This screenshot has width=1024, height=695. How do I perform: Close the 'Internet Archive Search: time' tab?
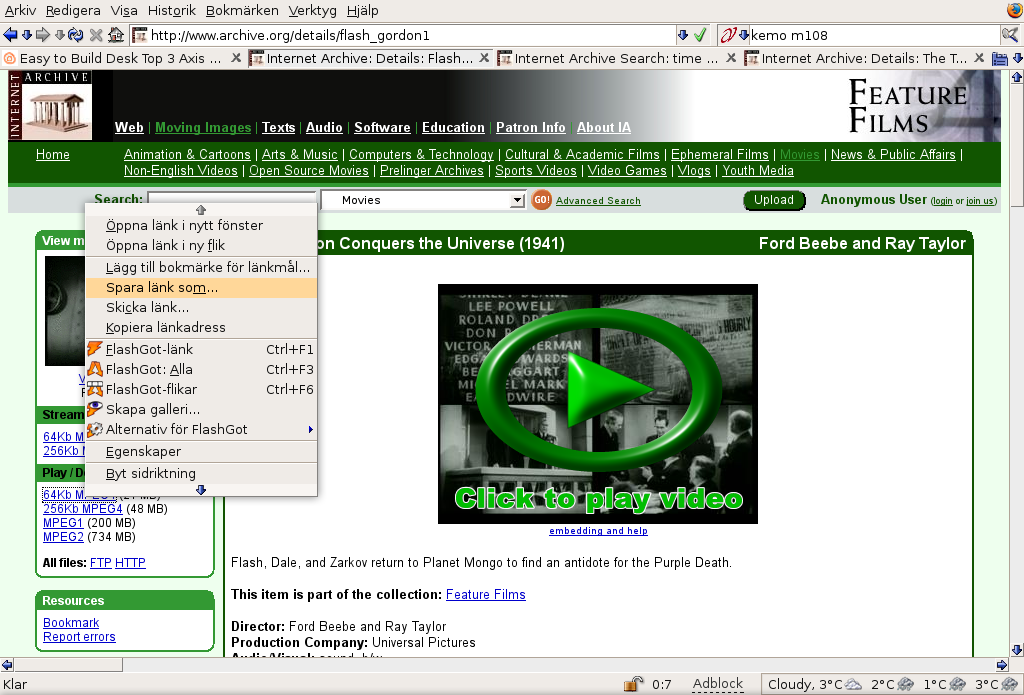pos(731,58)
